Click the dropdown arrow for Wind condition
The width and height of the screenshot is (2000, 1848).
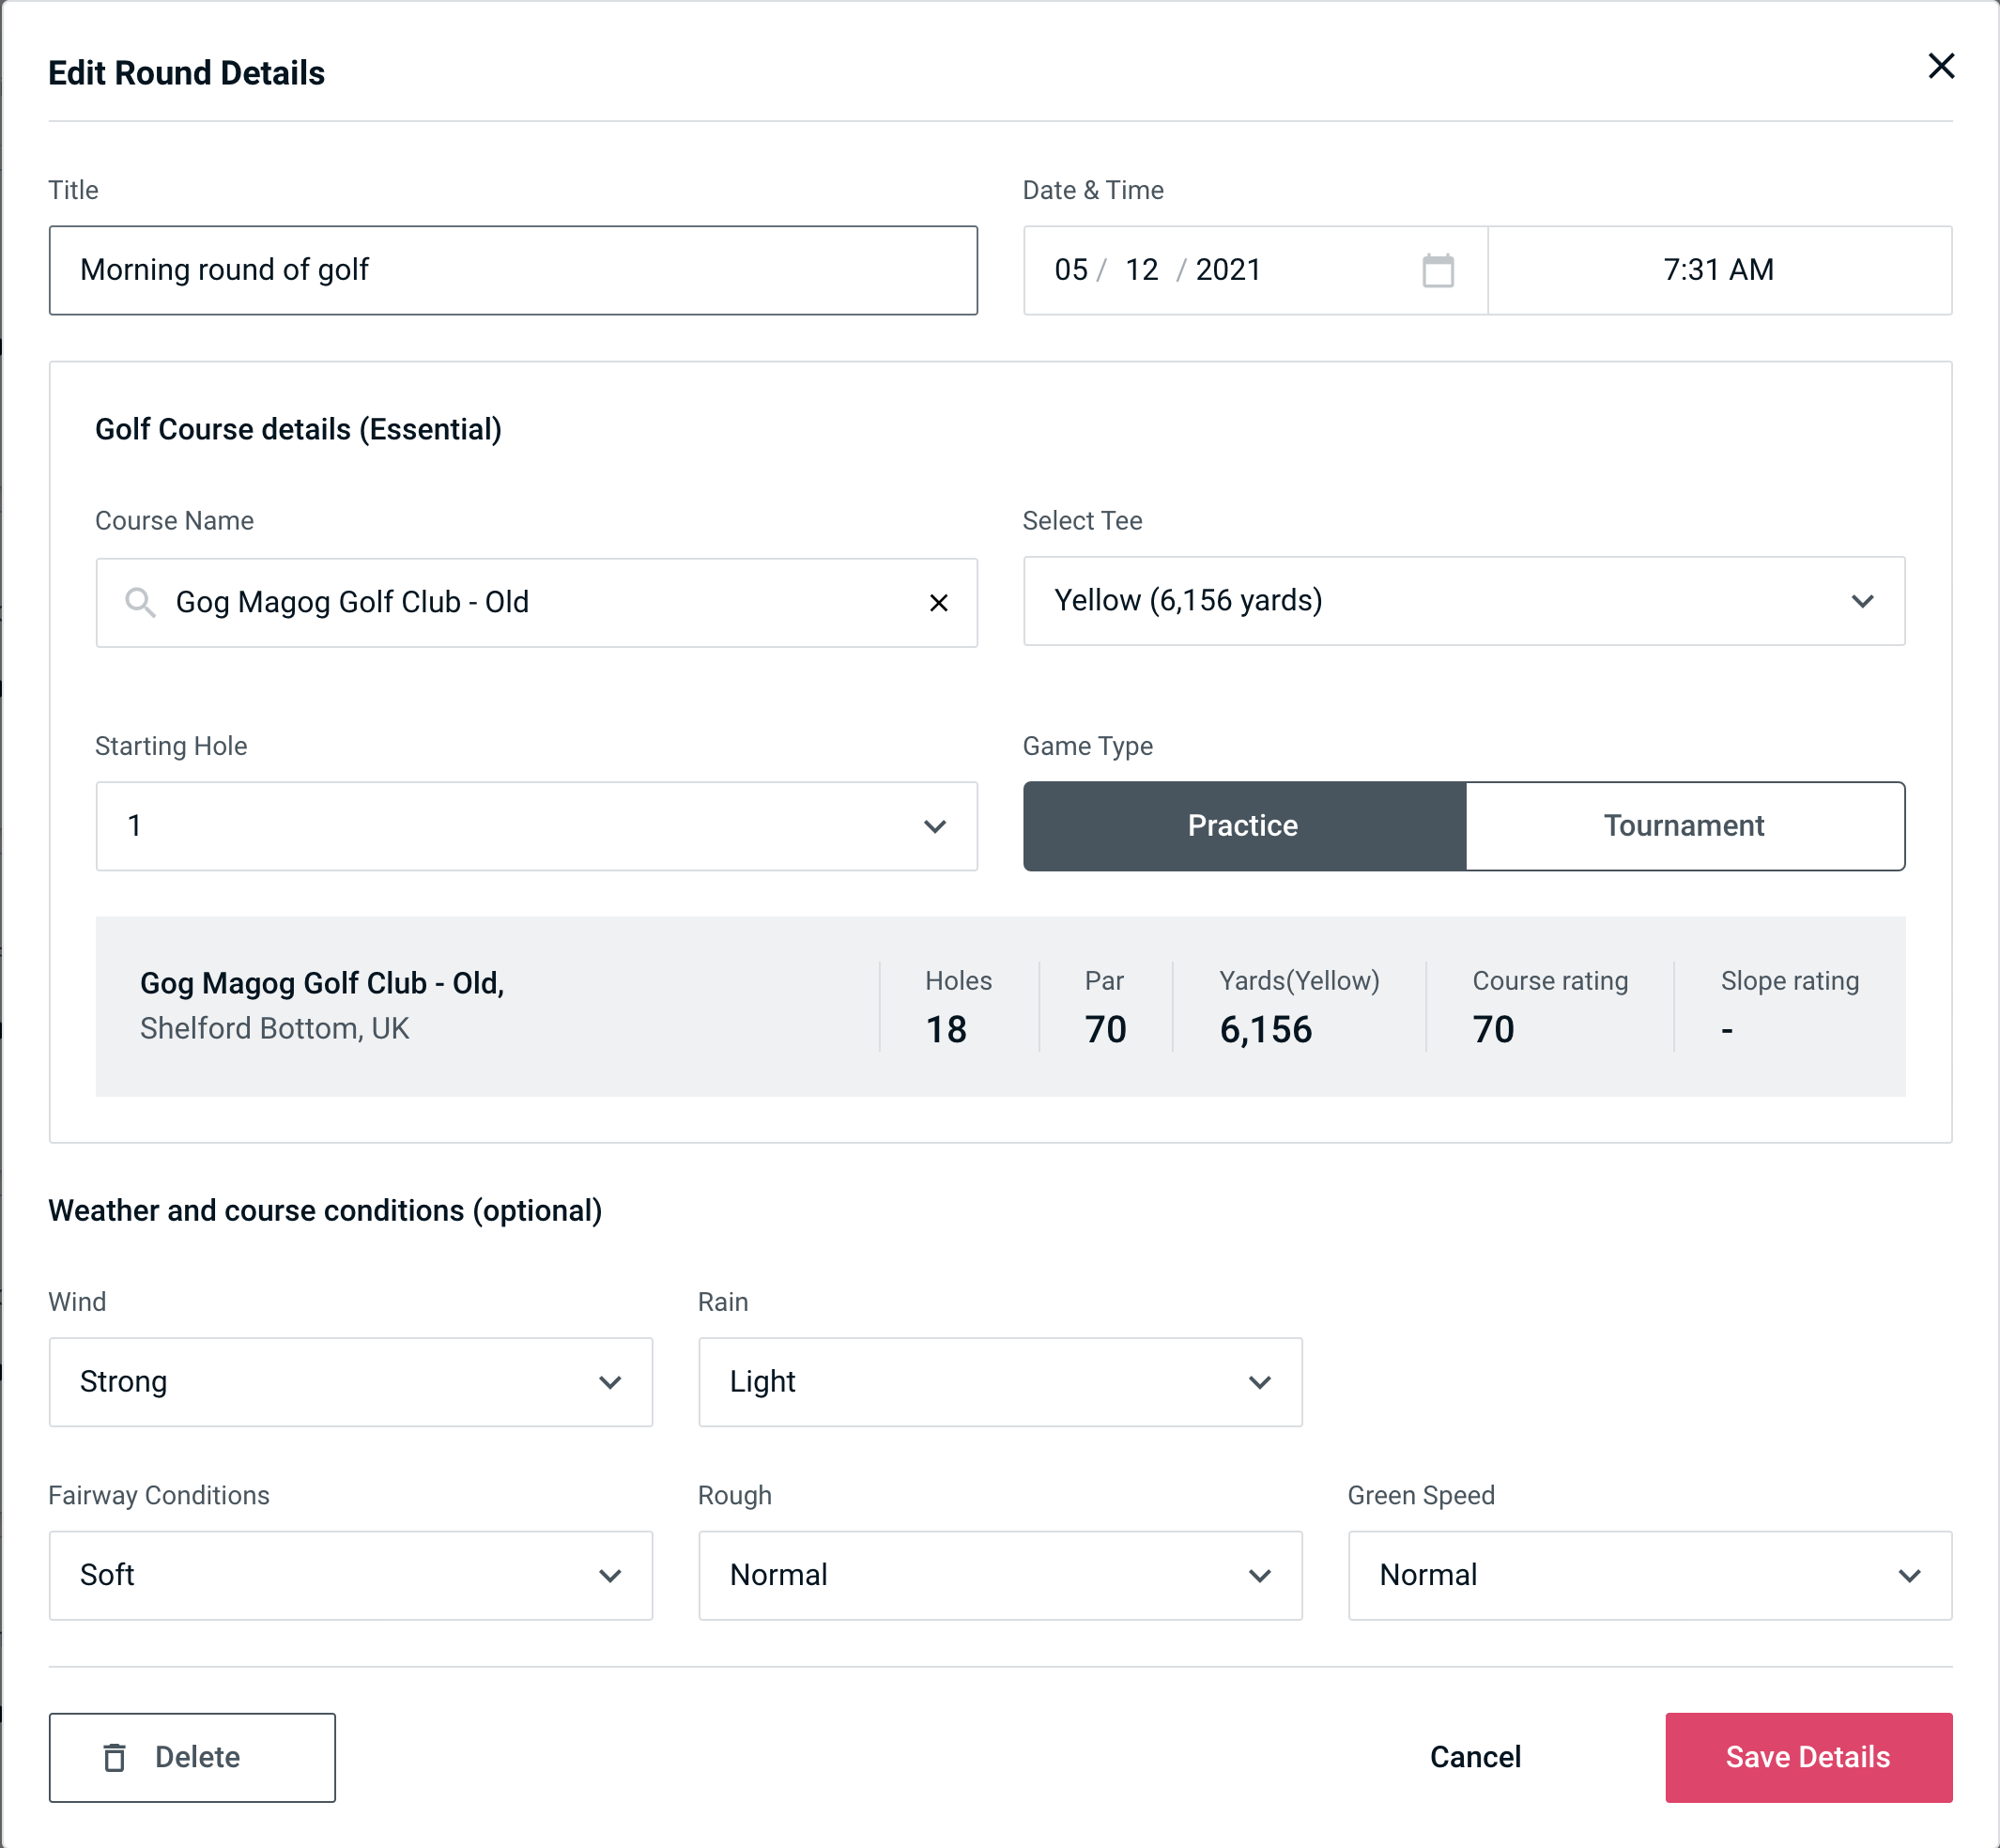(613, 1381)
